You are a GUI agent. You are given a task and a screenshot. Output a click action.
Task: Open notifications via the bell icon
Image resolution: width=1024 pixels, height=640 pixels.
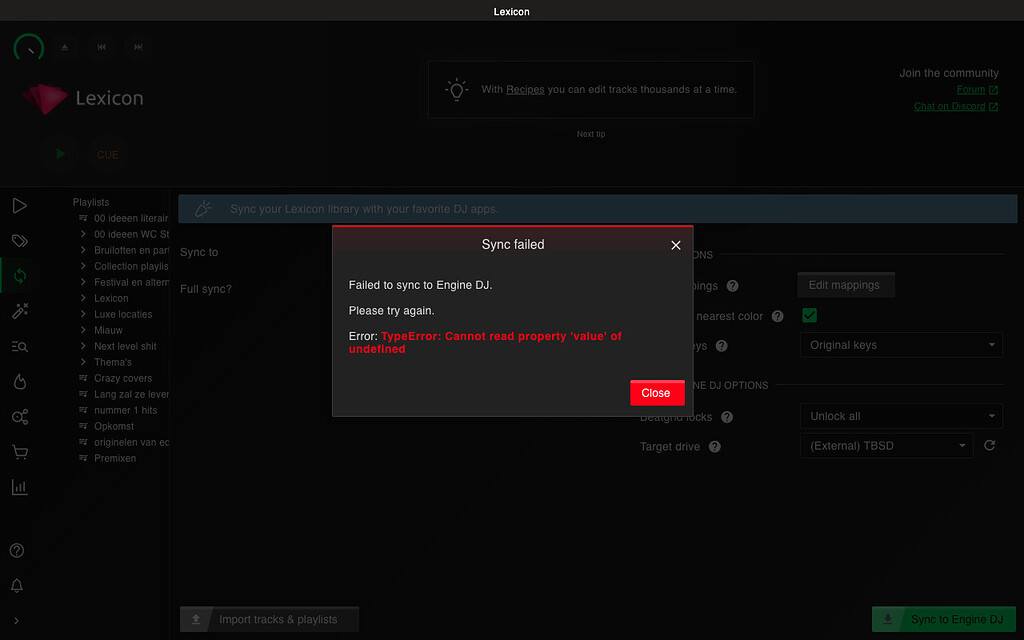pyautogui.click(x=19, y=585)
